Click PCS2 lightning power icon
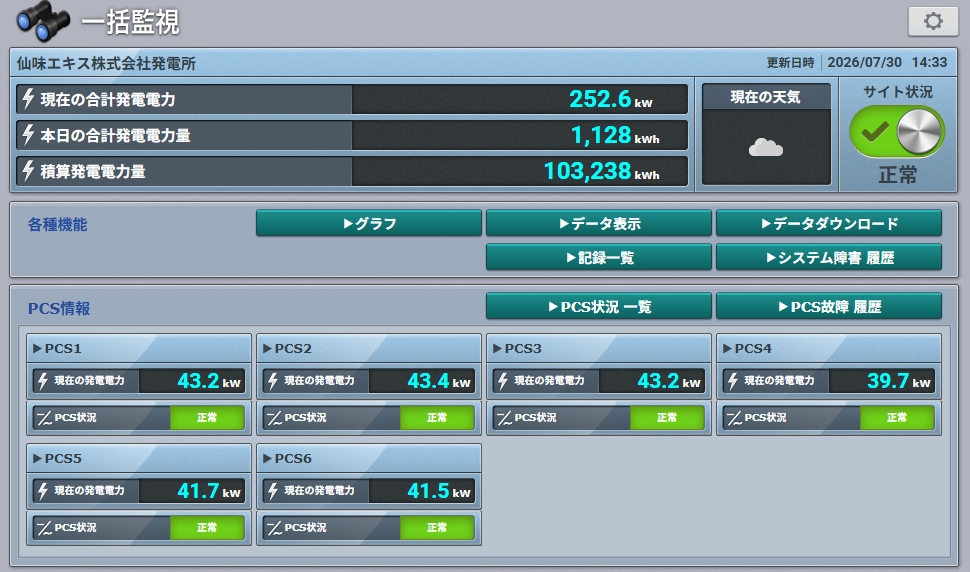 [273, 381]
